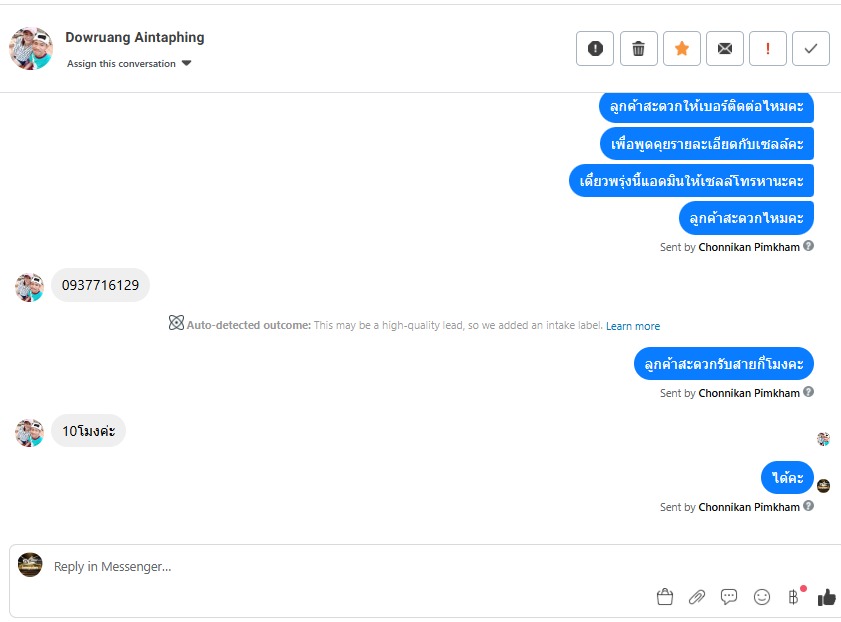
Task: Open the Dowruang Aintaphing contact name
Action: tap(135, 37)
